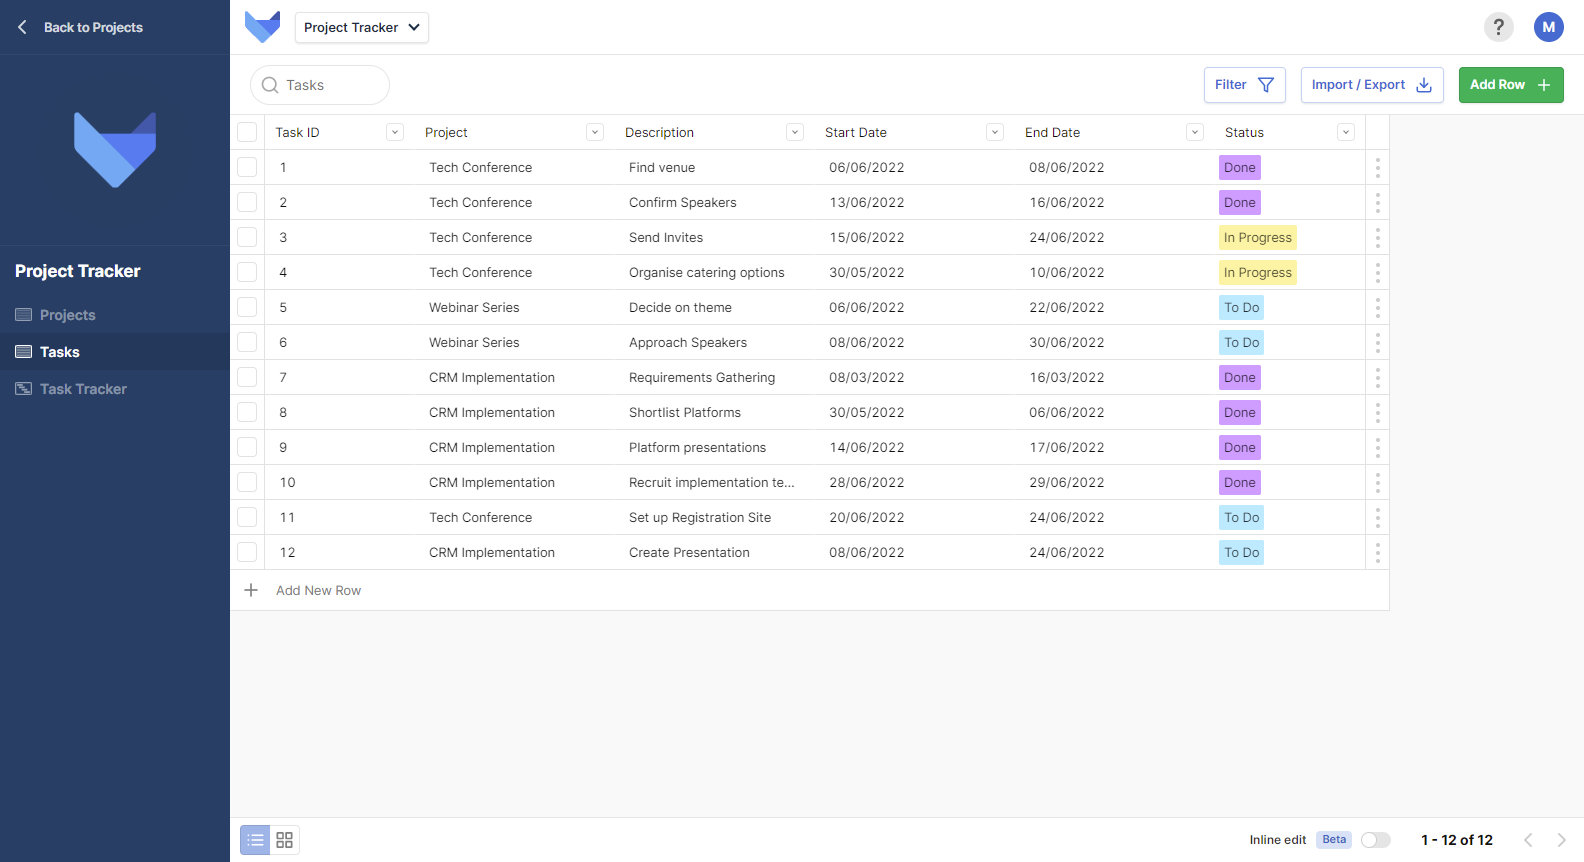
Task: Select Tasks in the sidebar
Action: click(115, 352)
